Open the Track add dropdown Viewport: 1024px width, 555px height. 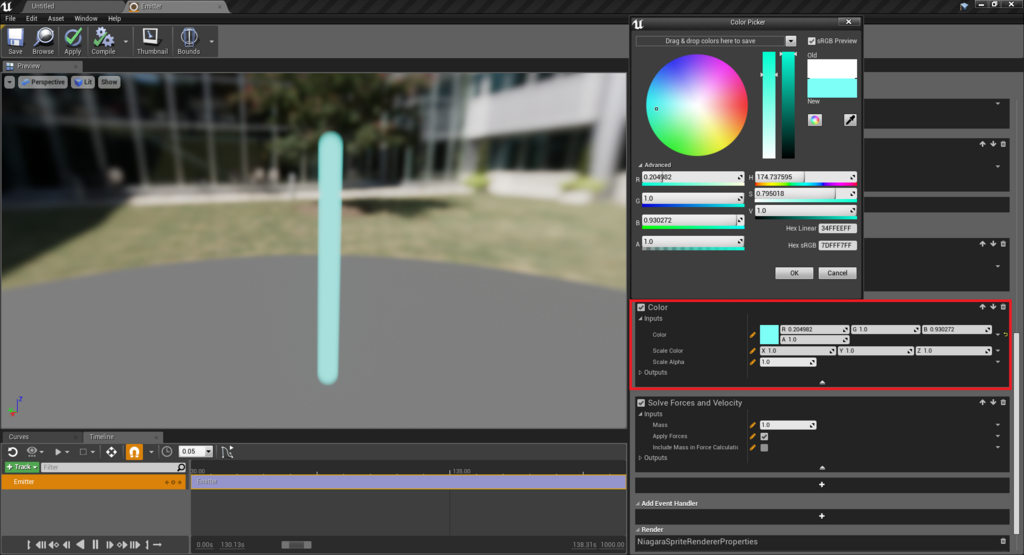click(22, 467)
